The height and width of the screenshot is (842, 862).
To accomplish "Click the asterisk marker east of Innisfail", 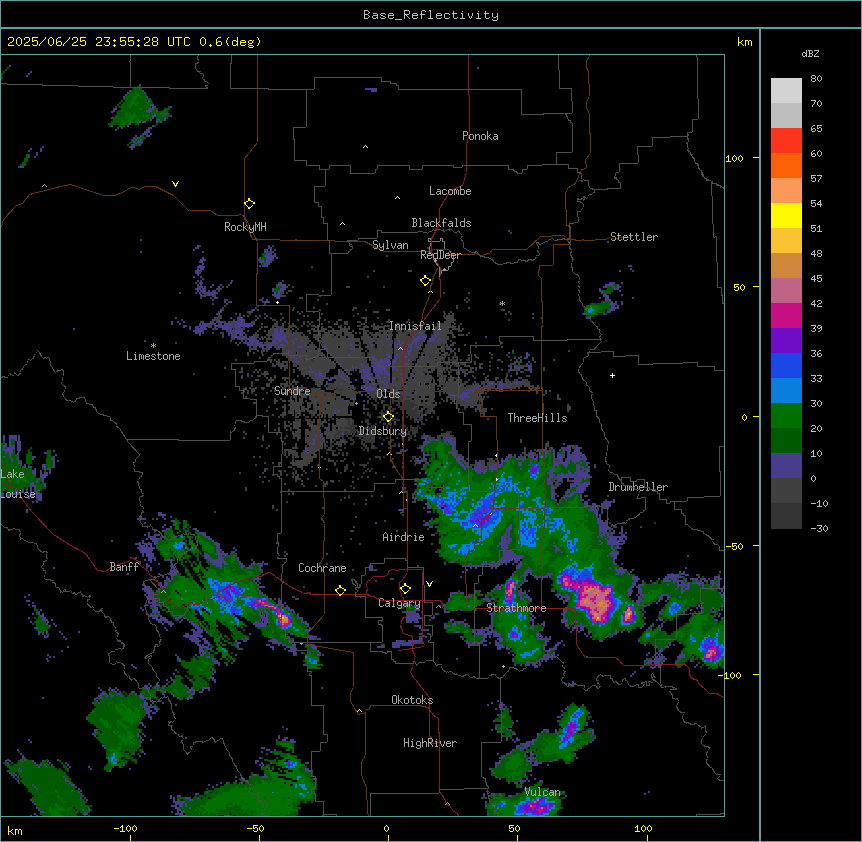I will coord(502,304).
